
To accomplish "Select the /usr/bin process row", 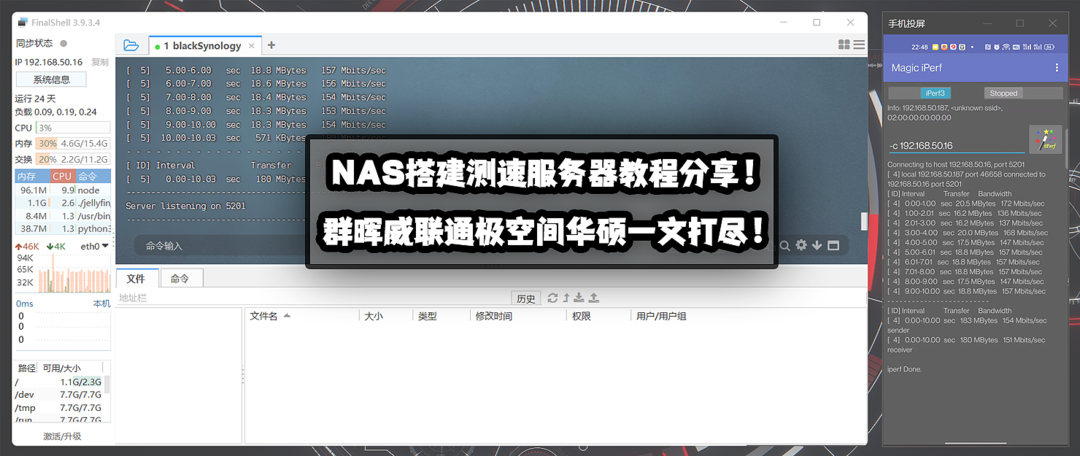I will pos(63,216).
